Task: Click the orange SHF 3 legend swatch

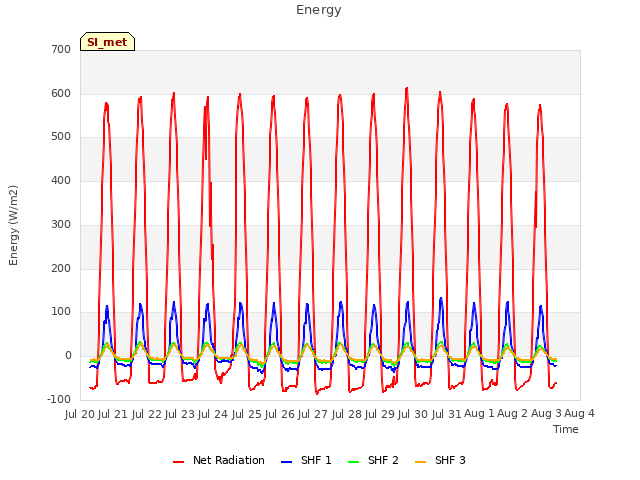Action: [420, 462]
